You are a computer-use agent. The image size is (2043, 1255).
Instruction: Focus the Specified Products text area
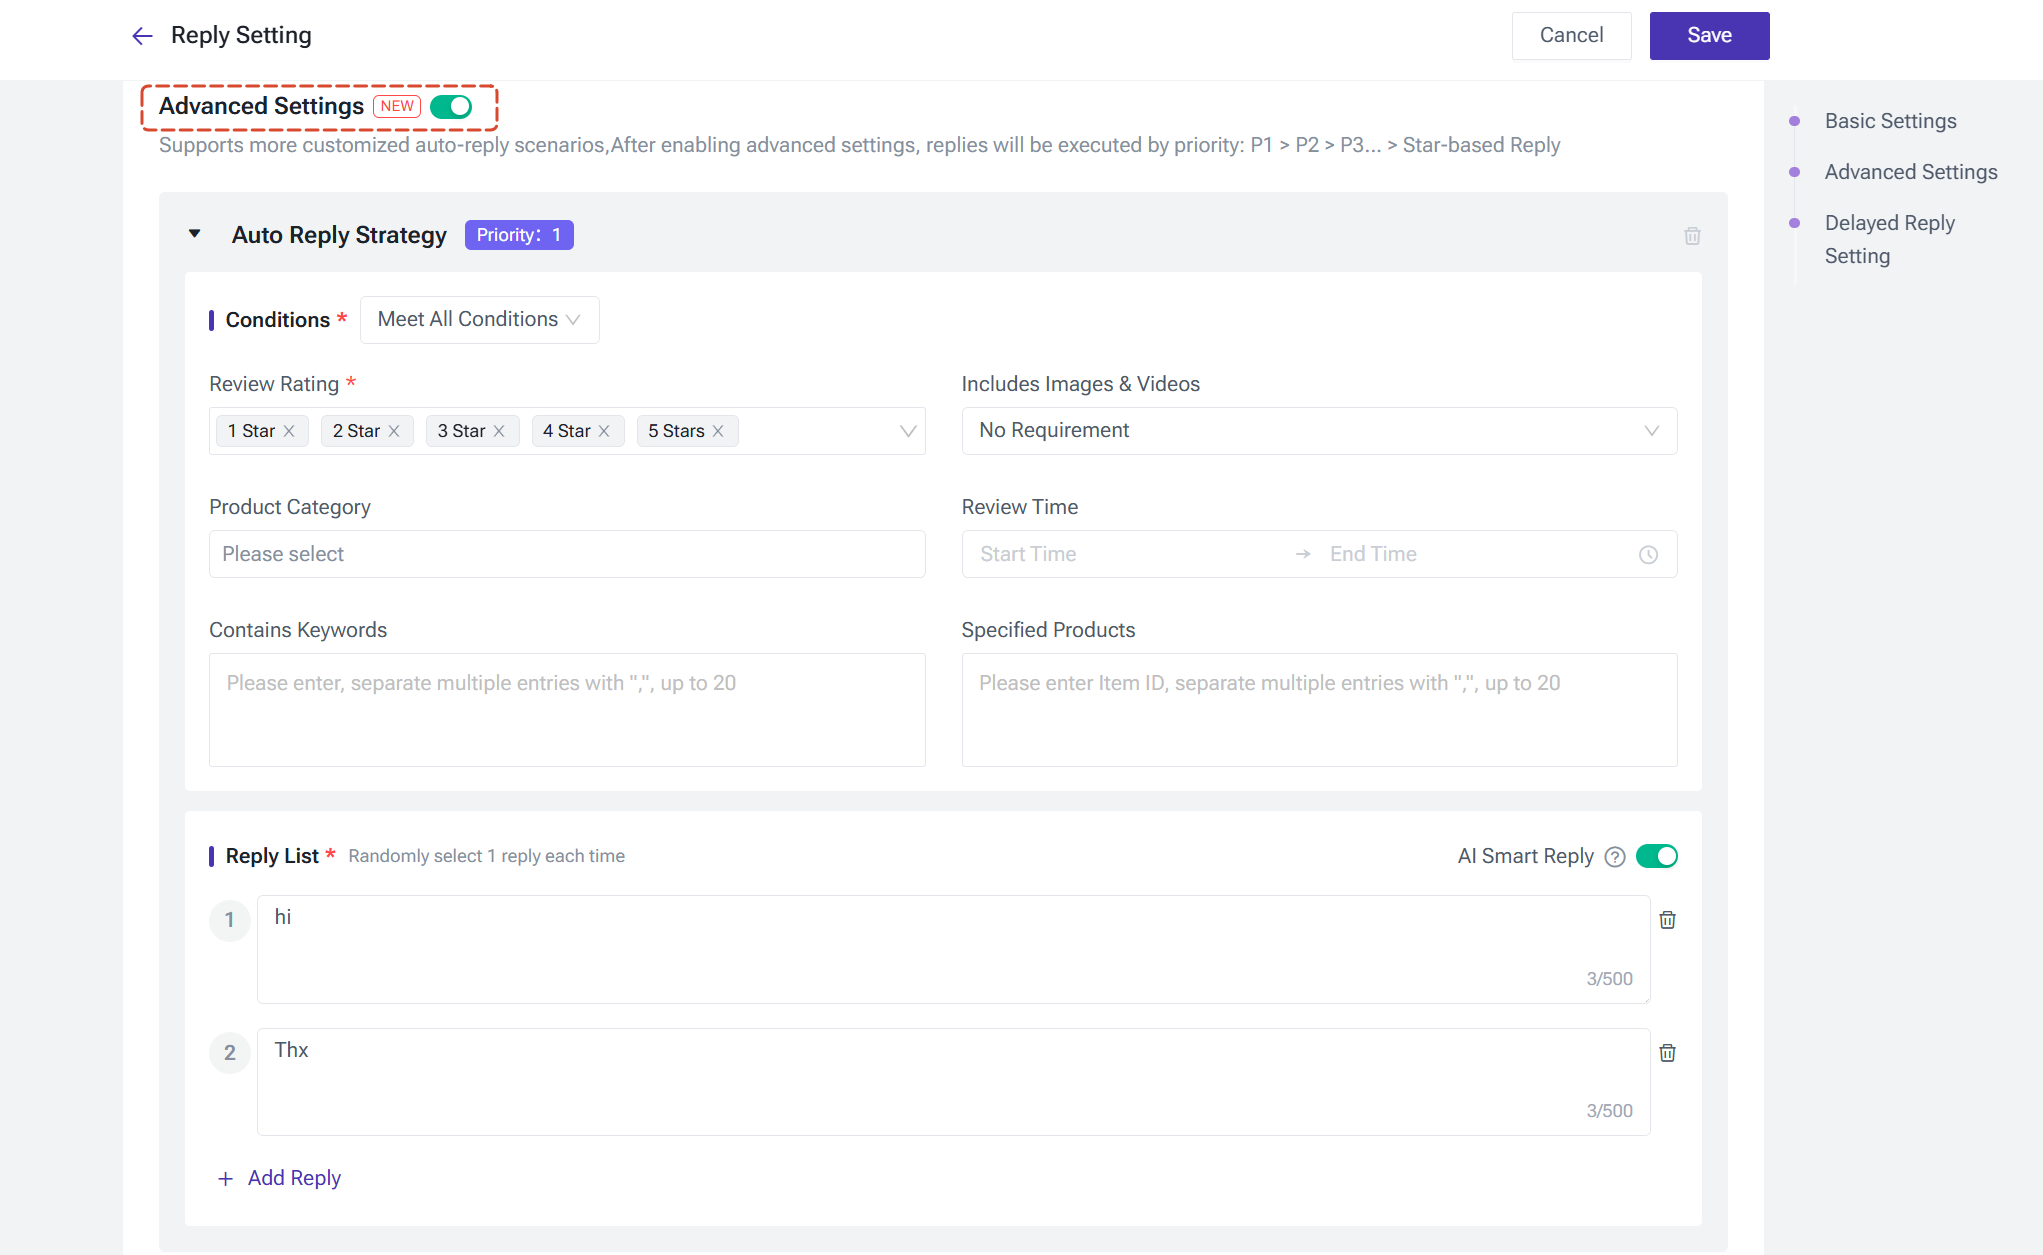[x=1319, y=710]
